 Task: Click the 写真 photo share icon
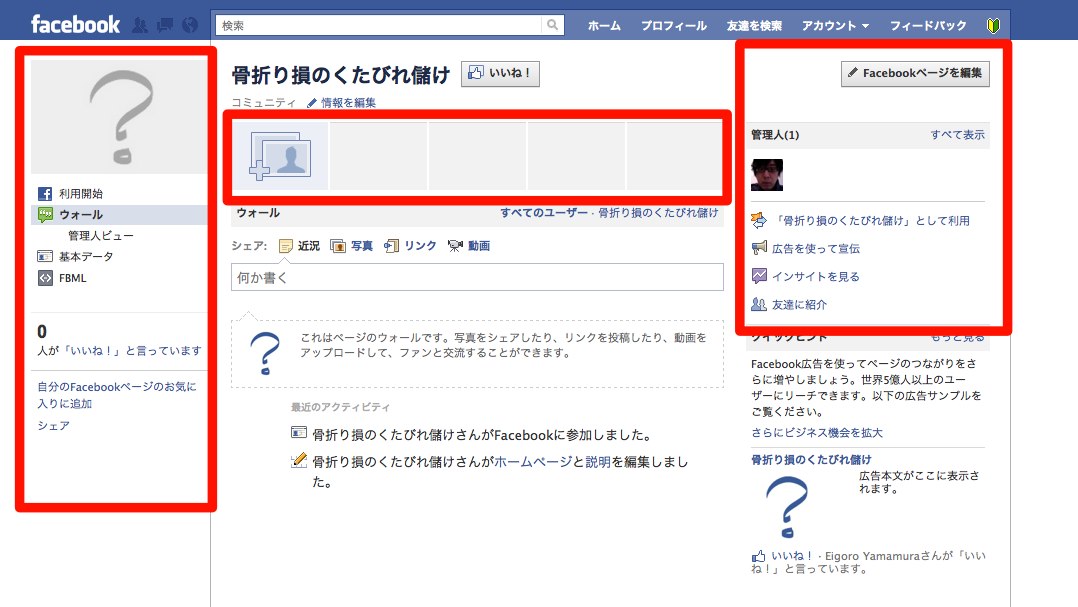coord(338,245)
